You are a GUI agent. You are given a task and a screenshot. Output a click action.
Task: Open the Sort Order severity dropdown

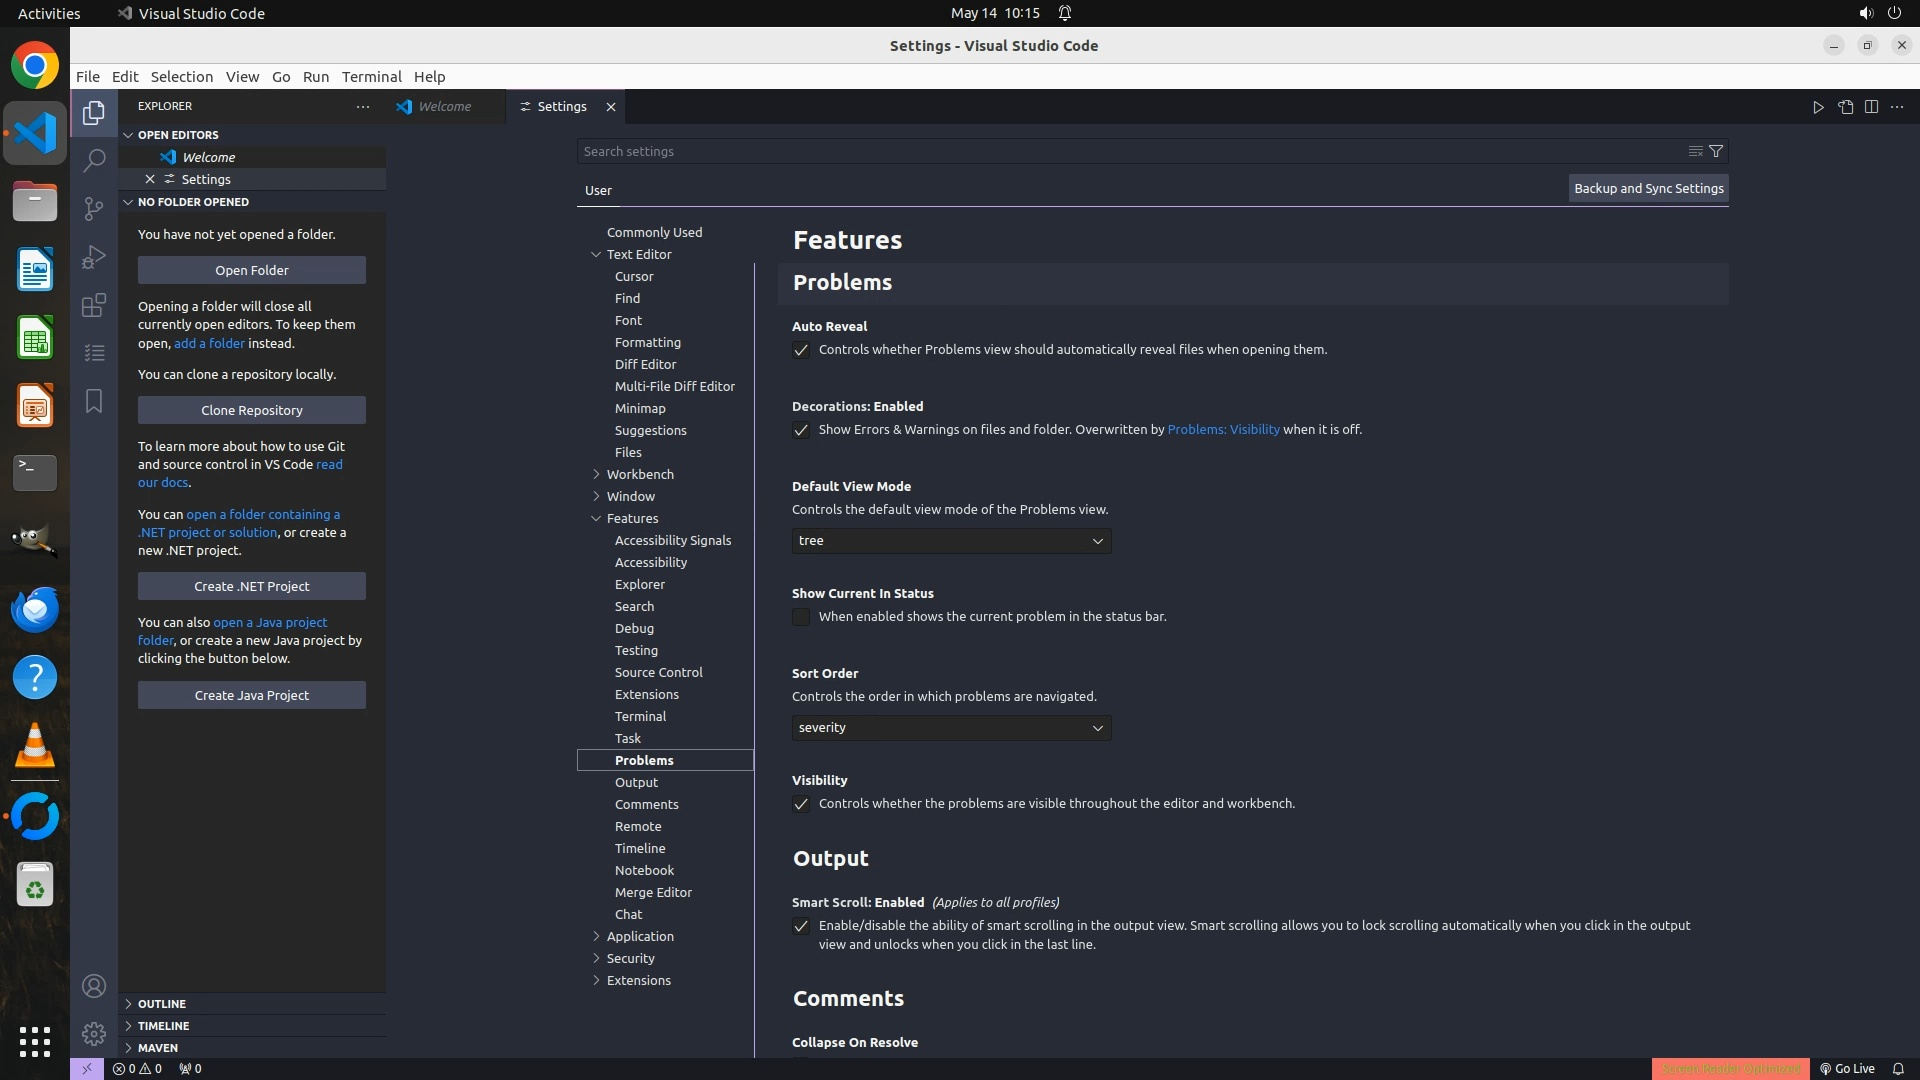(950, 728)
